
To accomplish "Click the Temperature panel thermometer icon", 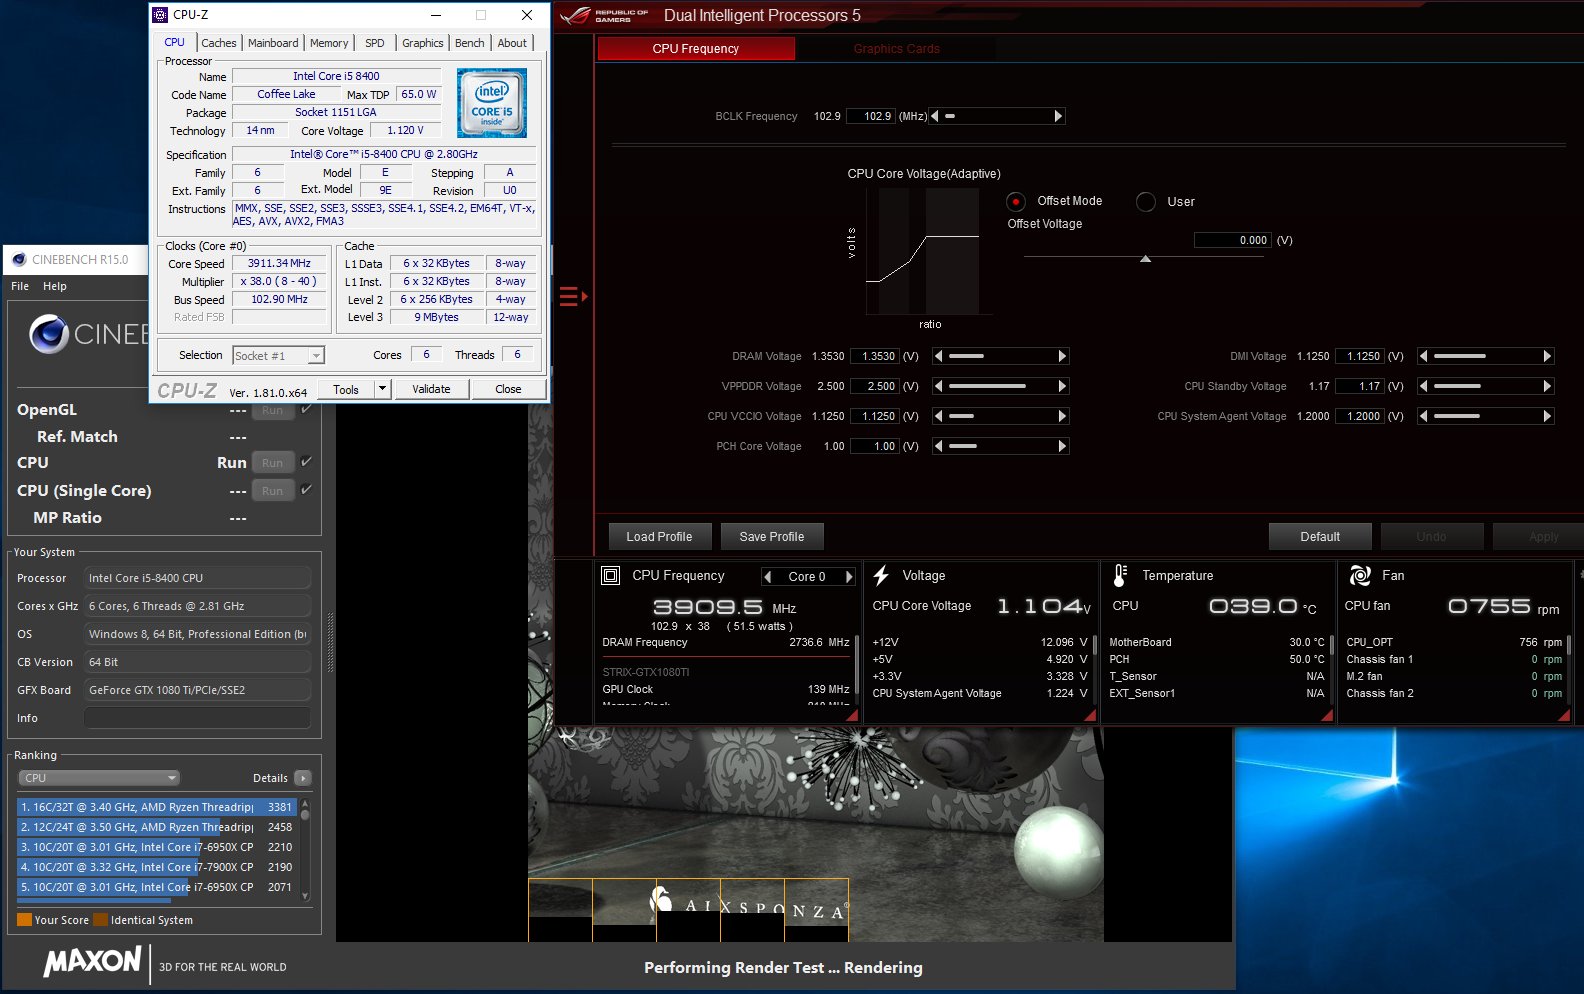I will [1120, 575].
